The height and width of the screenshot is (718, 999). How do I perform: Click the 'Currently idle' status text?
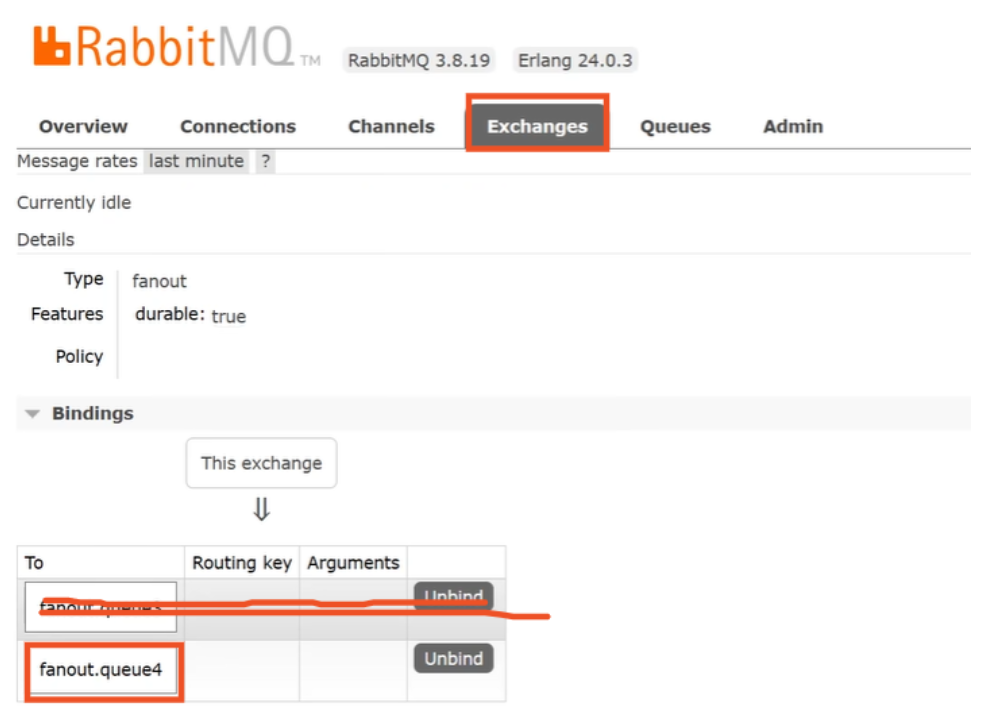pos(74,203)
